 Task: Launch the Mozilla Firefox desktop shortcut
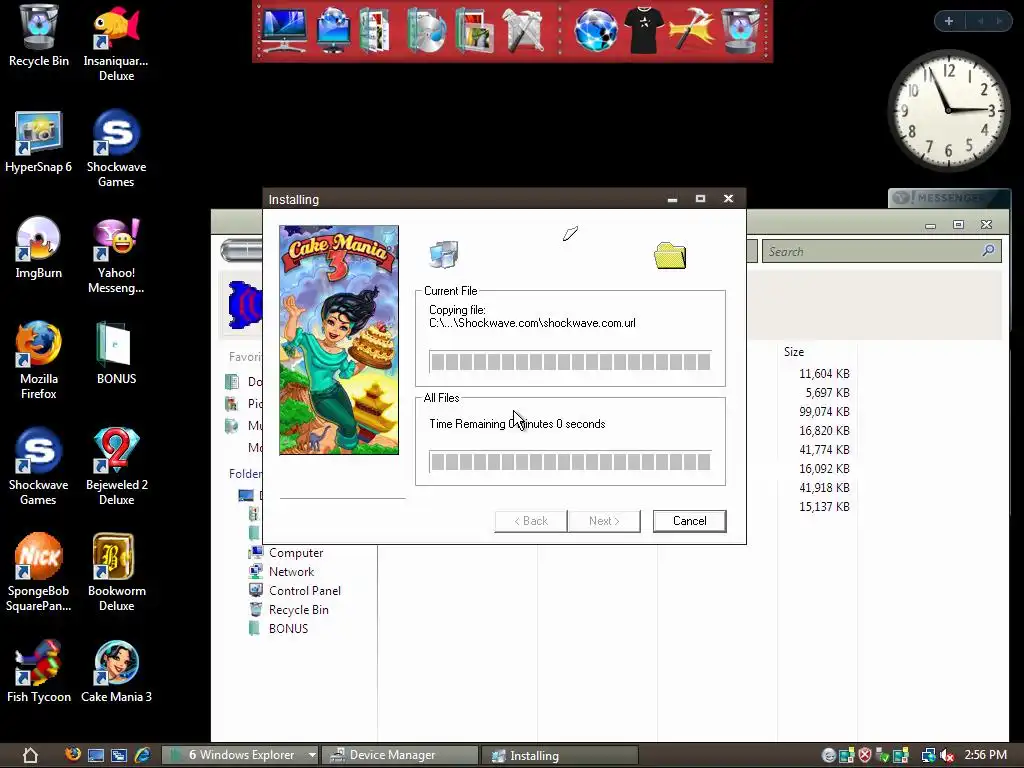pyautogui.click(x=39, y=360)
